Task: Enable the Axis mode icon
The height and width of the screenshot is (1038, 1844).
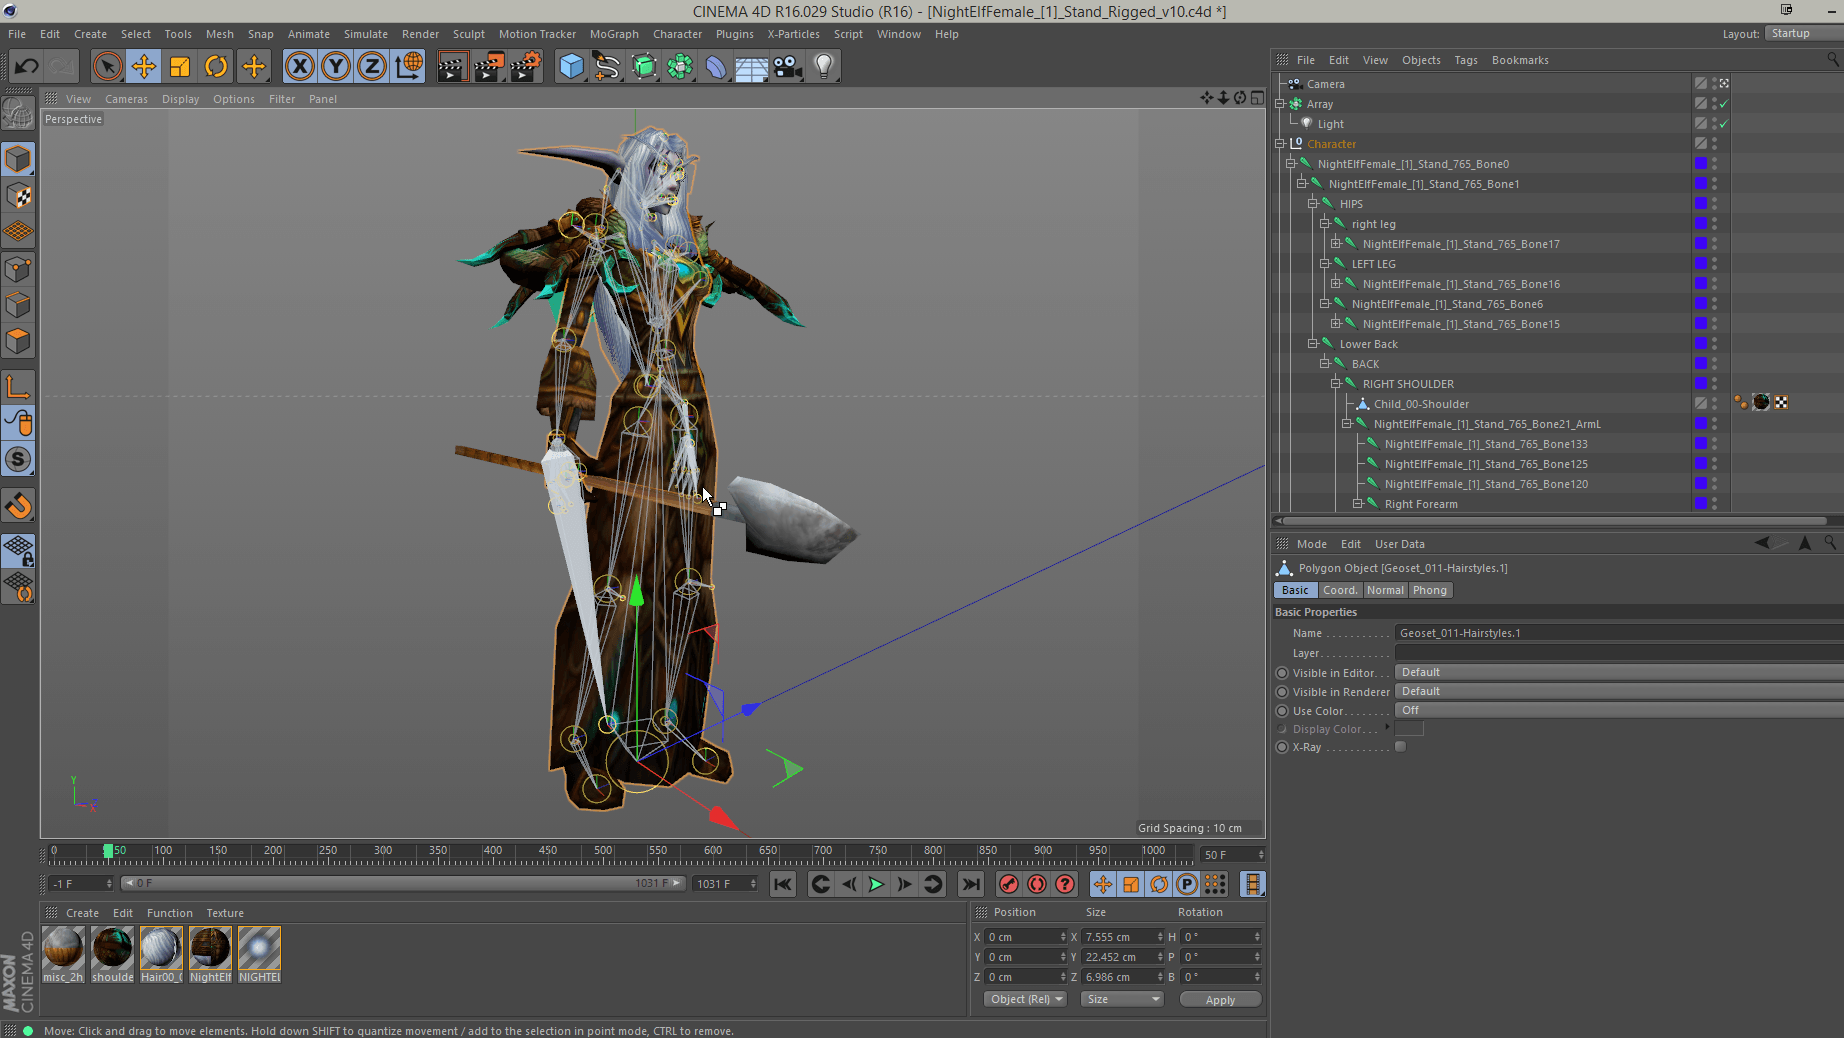Action: [x=18, y=387]
